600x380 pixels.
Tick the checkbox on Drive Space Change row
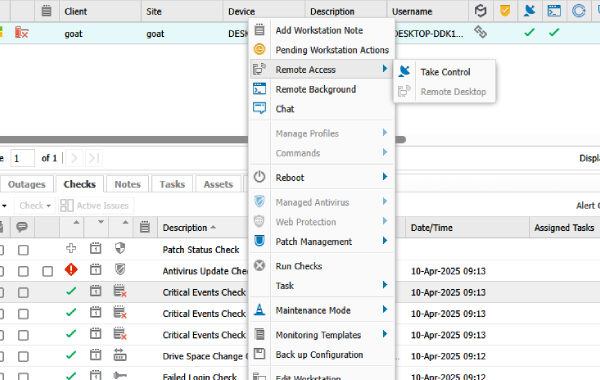pyautogui.click(x=23, y=357)
